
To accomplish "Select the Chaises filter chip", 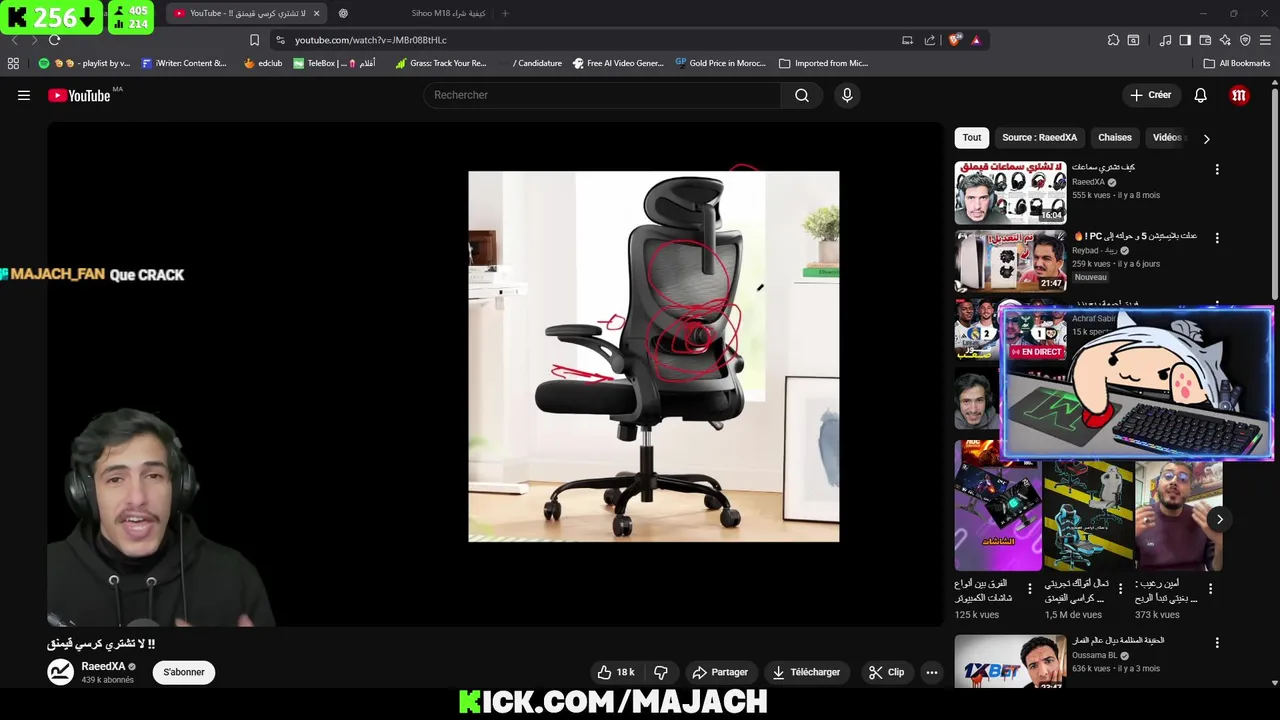I will point(1115,138).
